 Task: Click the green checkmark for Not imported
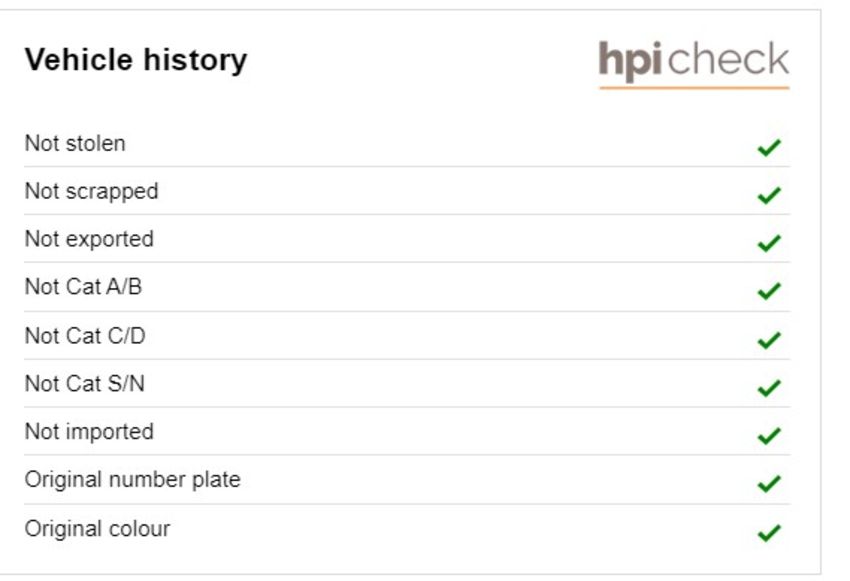coord(769,436)
